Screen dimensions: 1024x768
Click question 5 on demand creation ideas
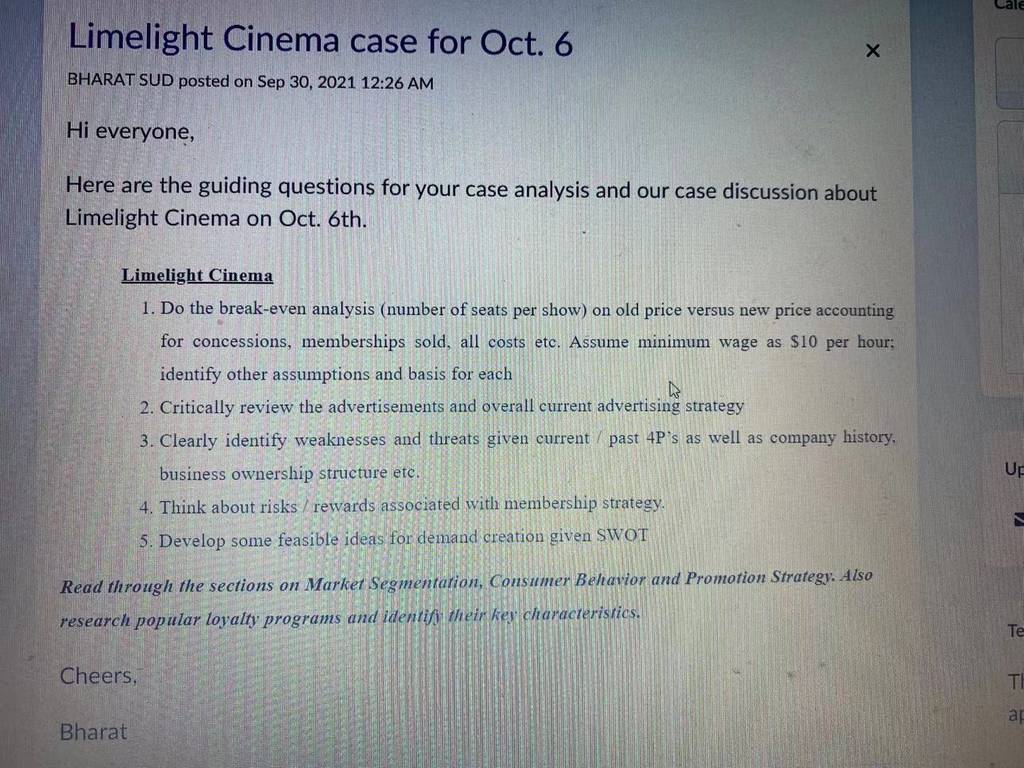393,539
